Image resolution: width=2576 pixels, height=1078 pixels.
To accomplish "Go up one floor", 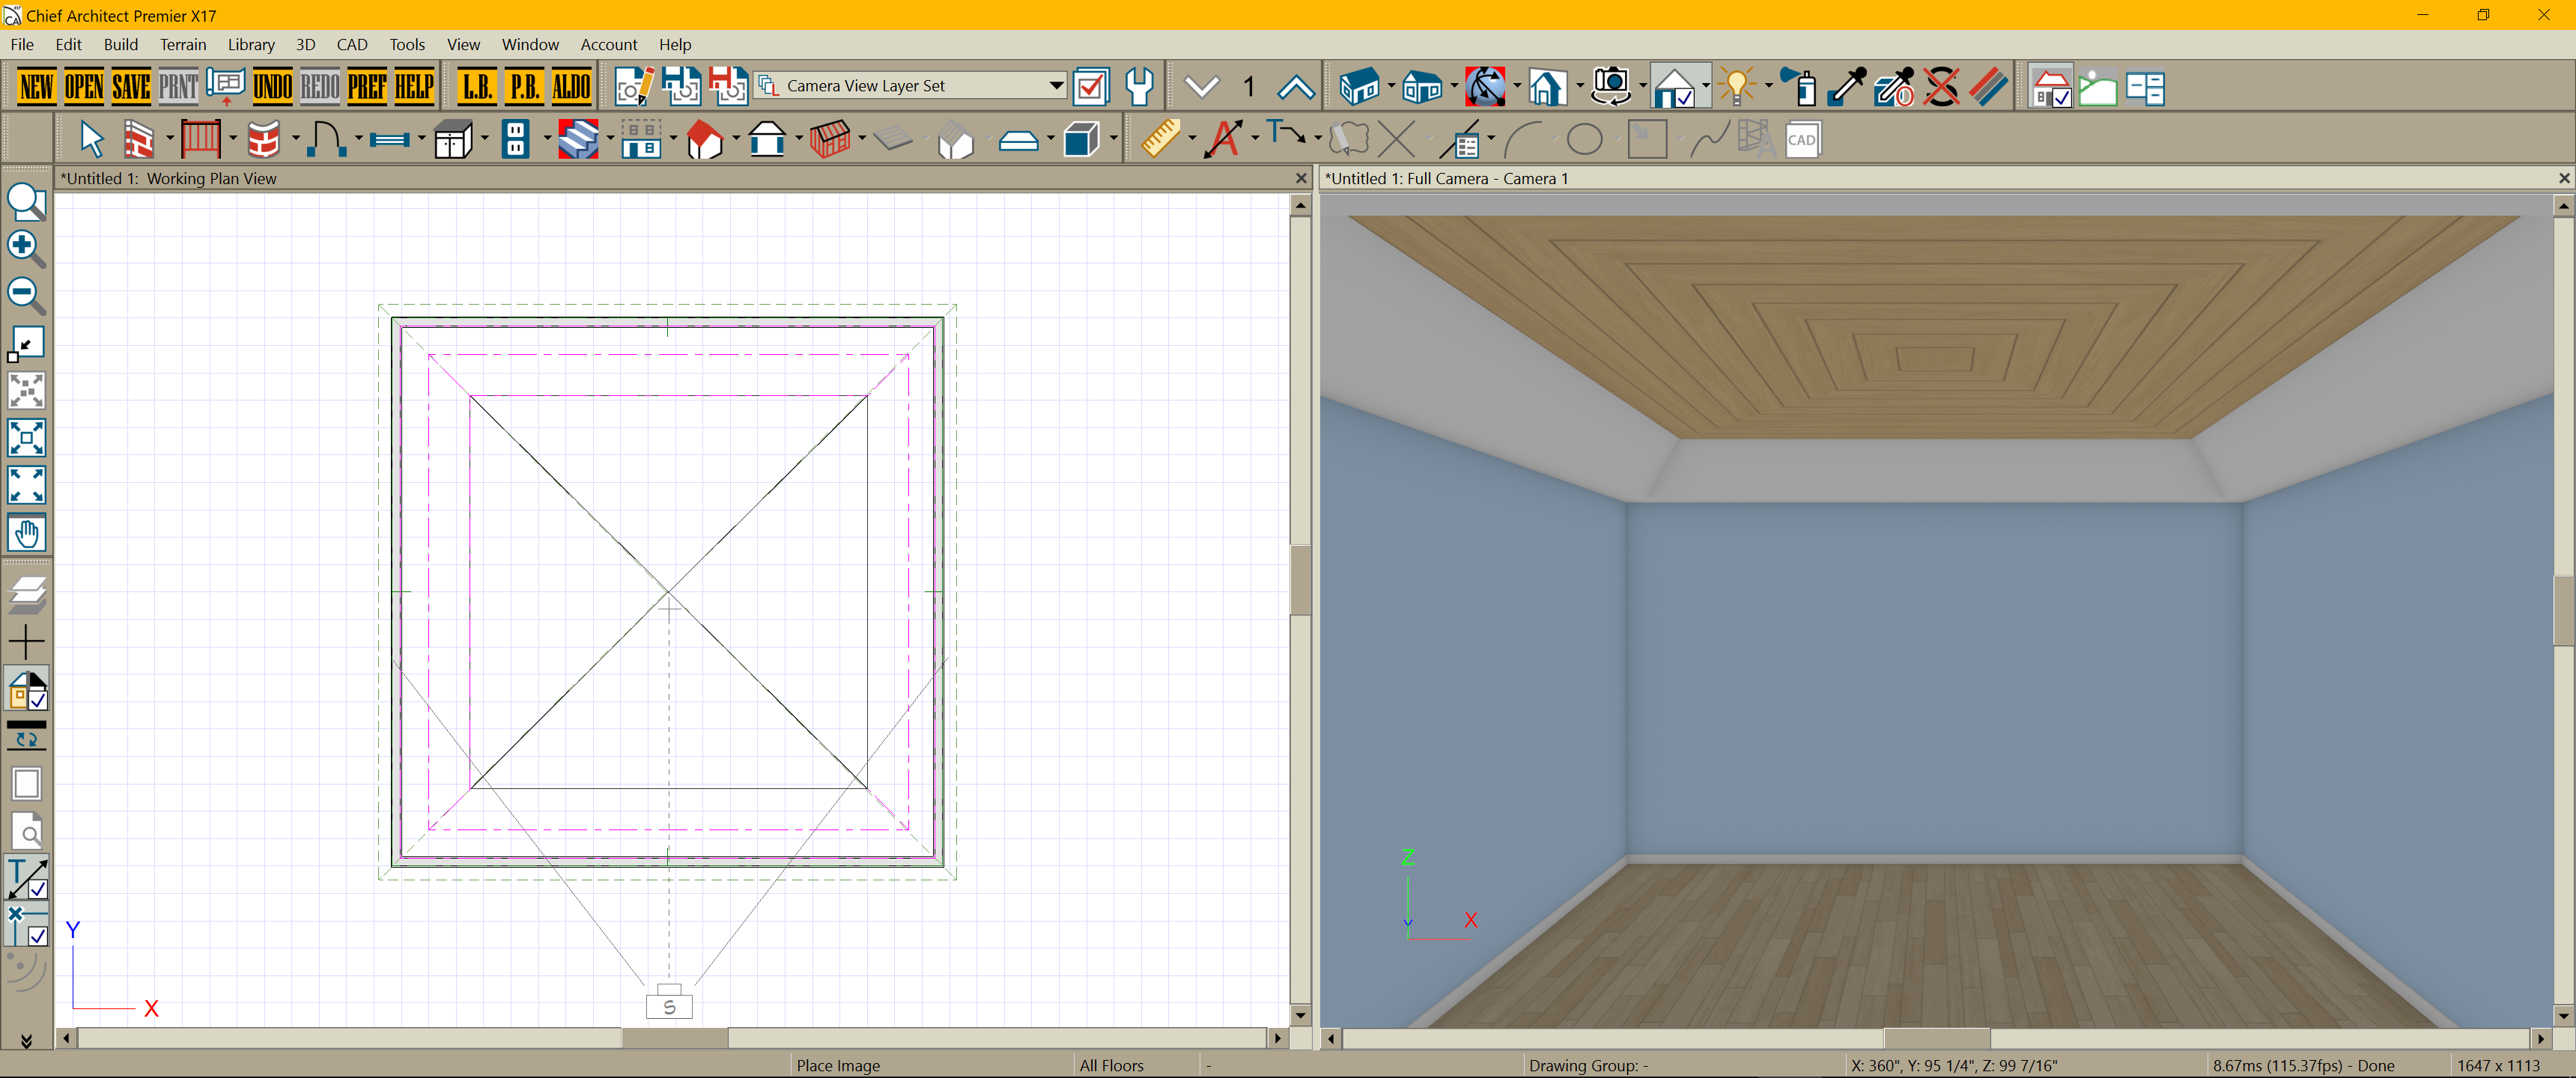I will click(1296, 87).
